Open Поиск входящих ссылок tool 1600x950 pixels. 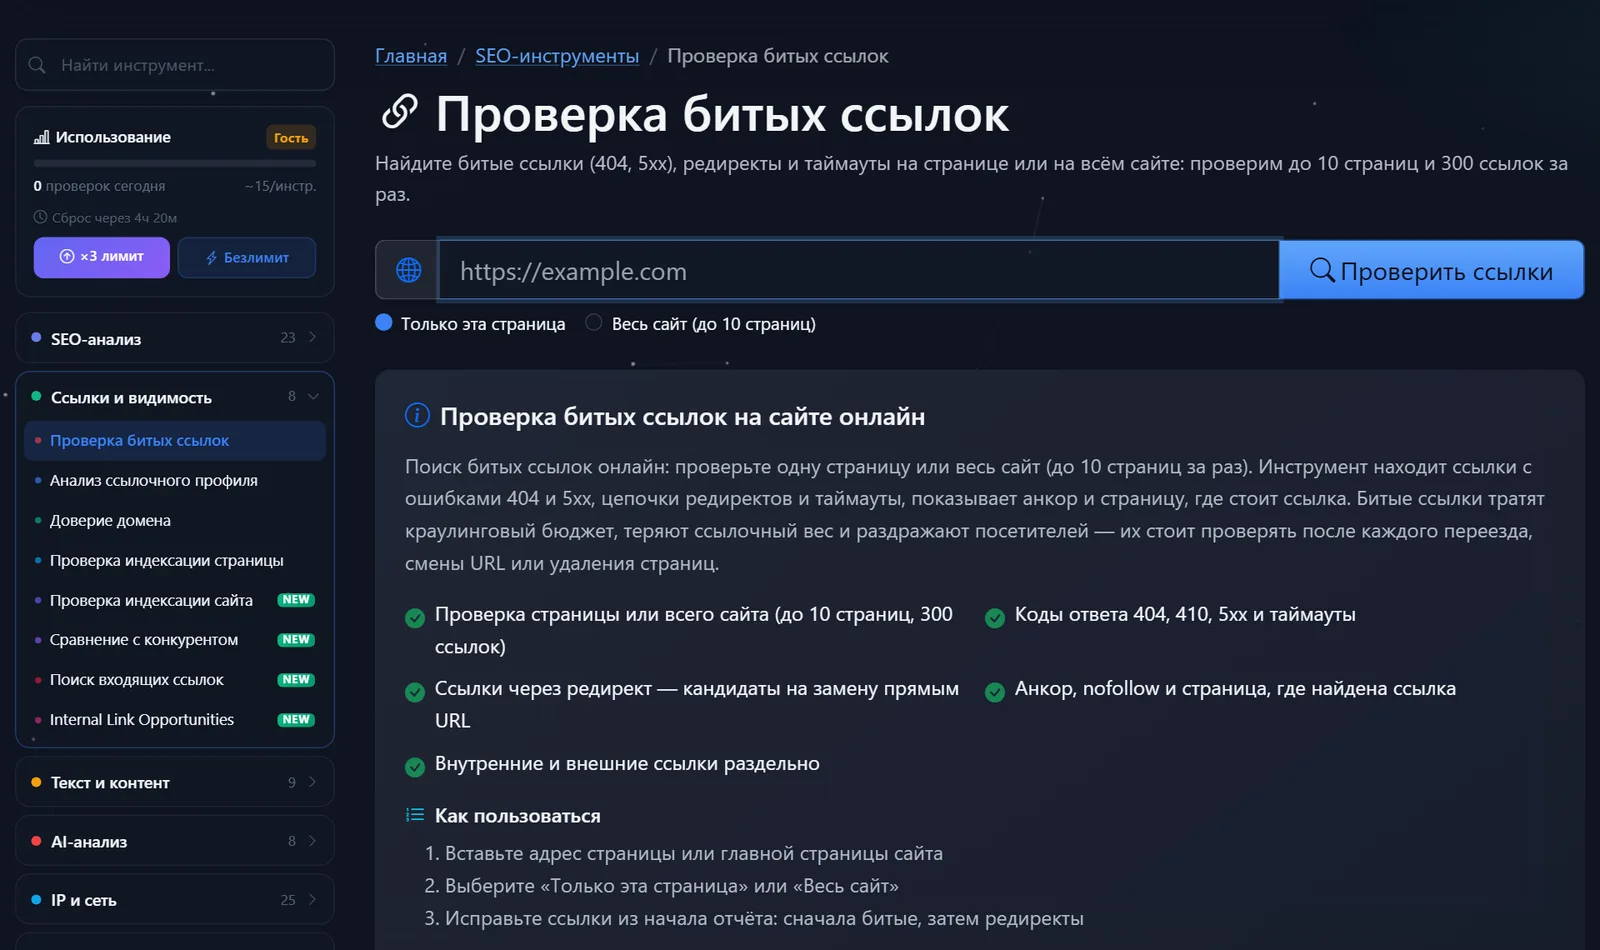pyautogui.click(x=175, y=679)
